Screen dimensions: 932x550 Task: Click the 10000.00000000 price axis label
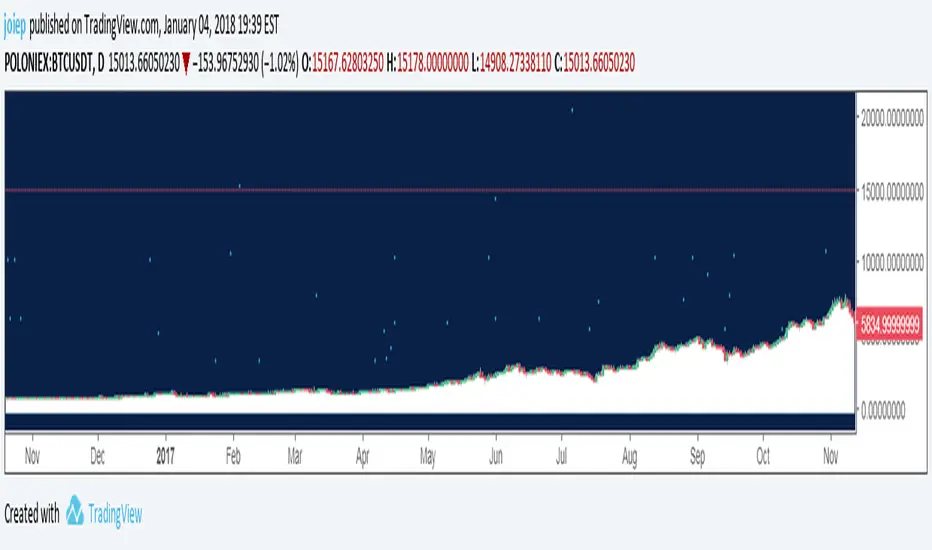pos(893,262)
